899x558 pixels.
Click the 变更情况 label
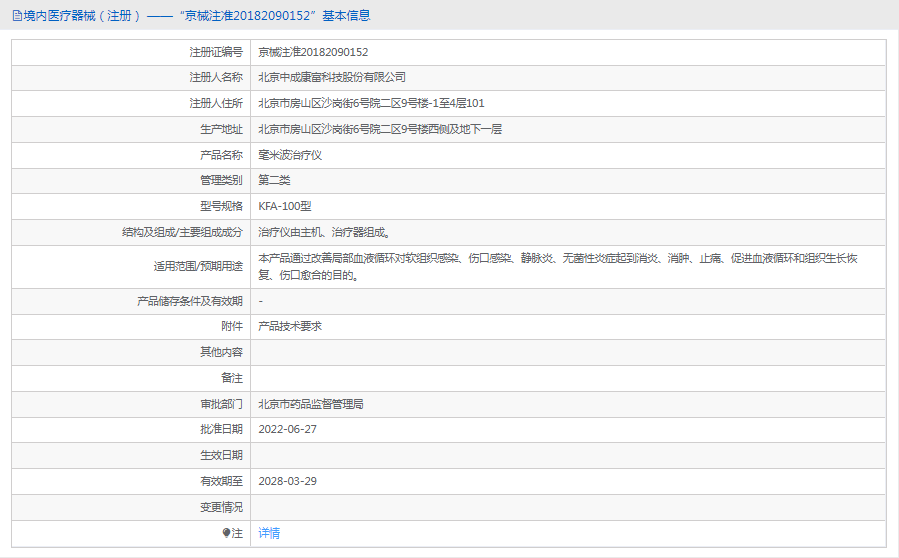click(221, 508)
